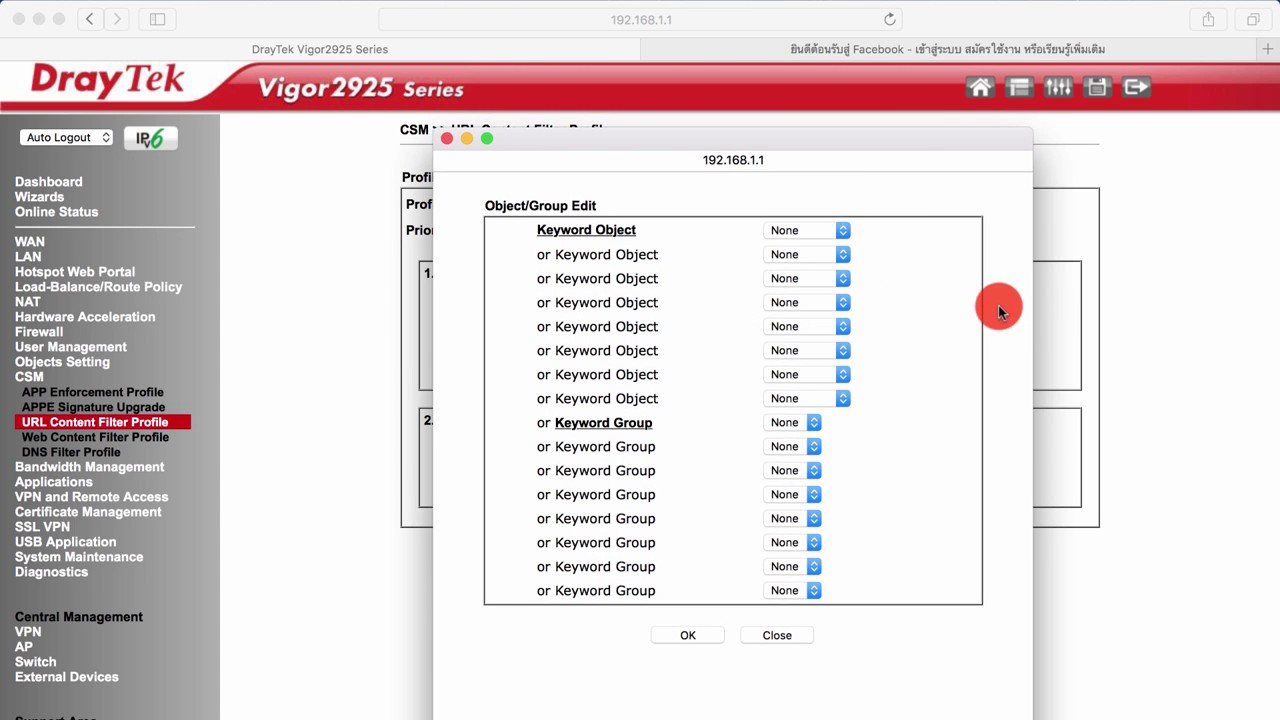1280x720 pixels.
Task: Click the list view icon beside home
Action: pyautogui.click(x=1019, y=88)
